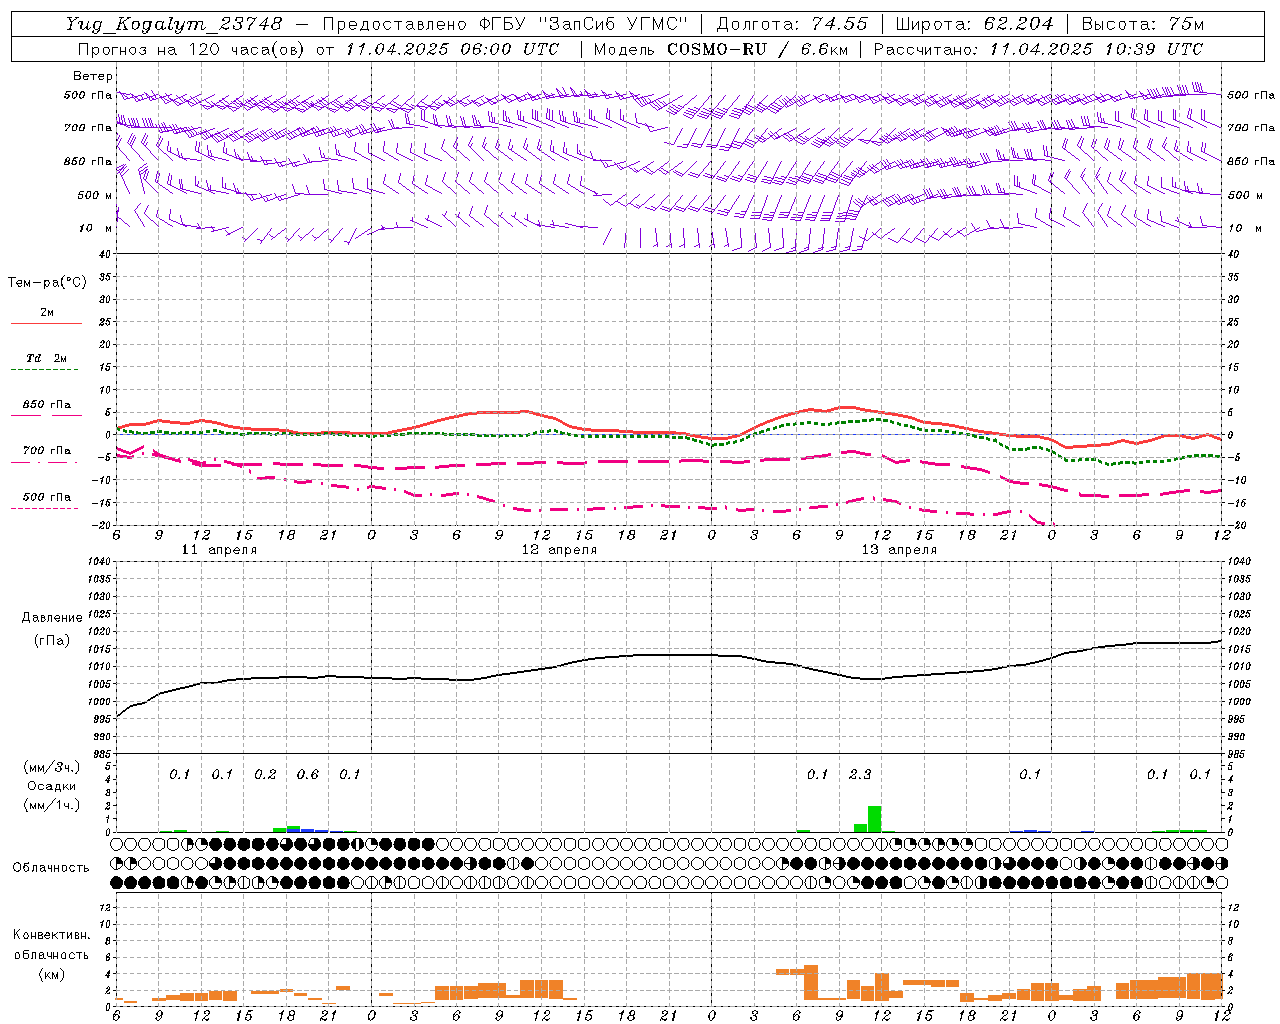Click the 0.2 precipitation value
1280x1024 pixels.
265,774
